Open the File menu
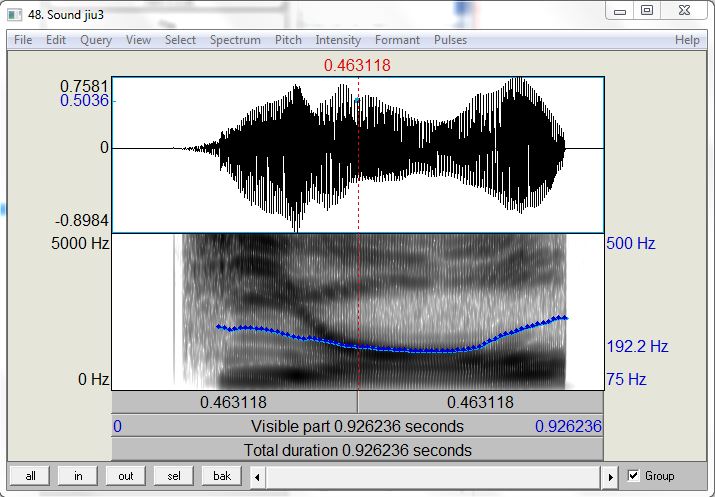 tap(23, 40)
